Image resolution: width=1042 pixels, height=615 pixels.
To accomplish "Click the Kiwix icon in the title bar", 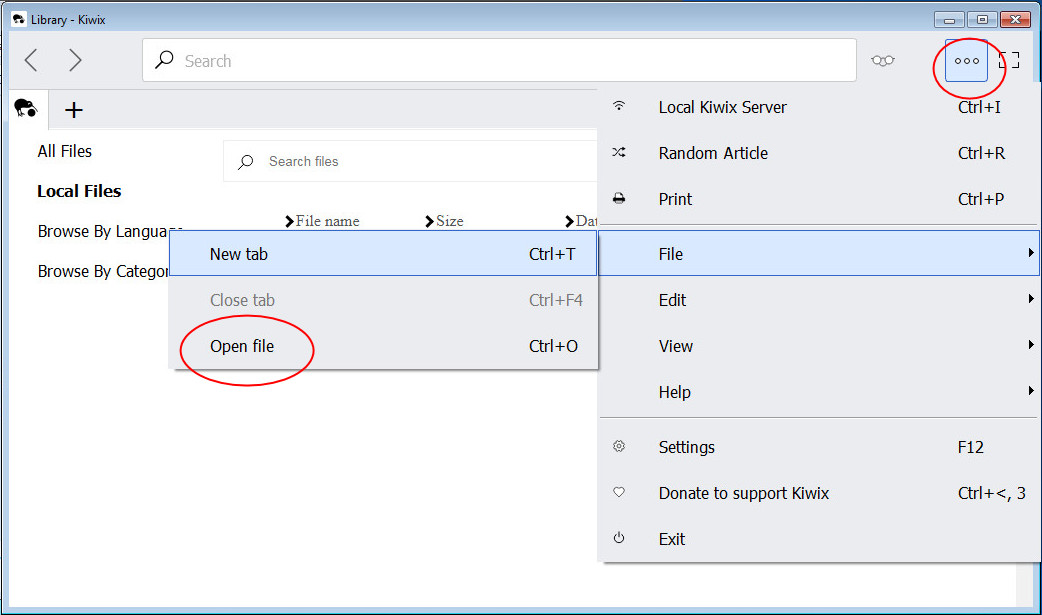I will tap(19, 19).
